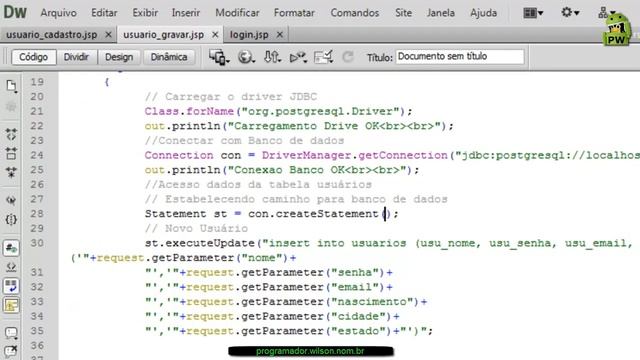Click 'Class.forName' code on line 21
This screenshot has height=360, width=640.
189,111
